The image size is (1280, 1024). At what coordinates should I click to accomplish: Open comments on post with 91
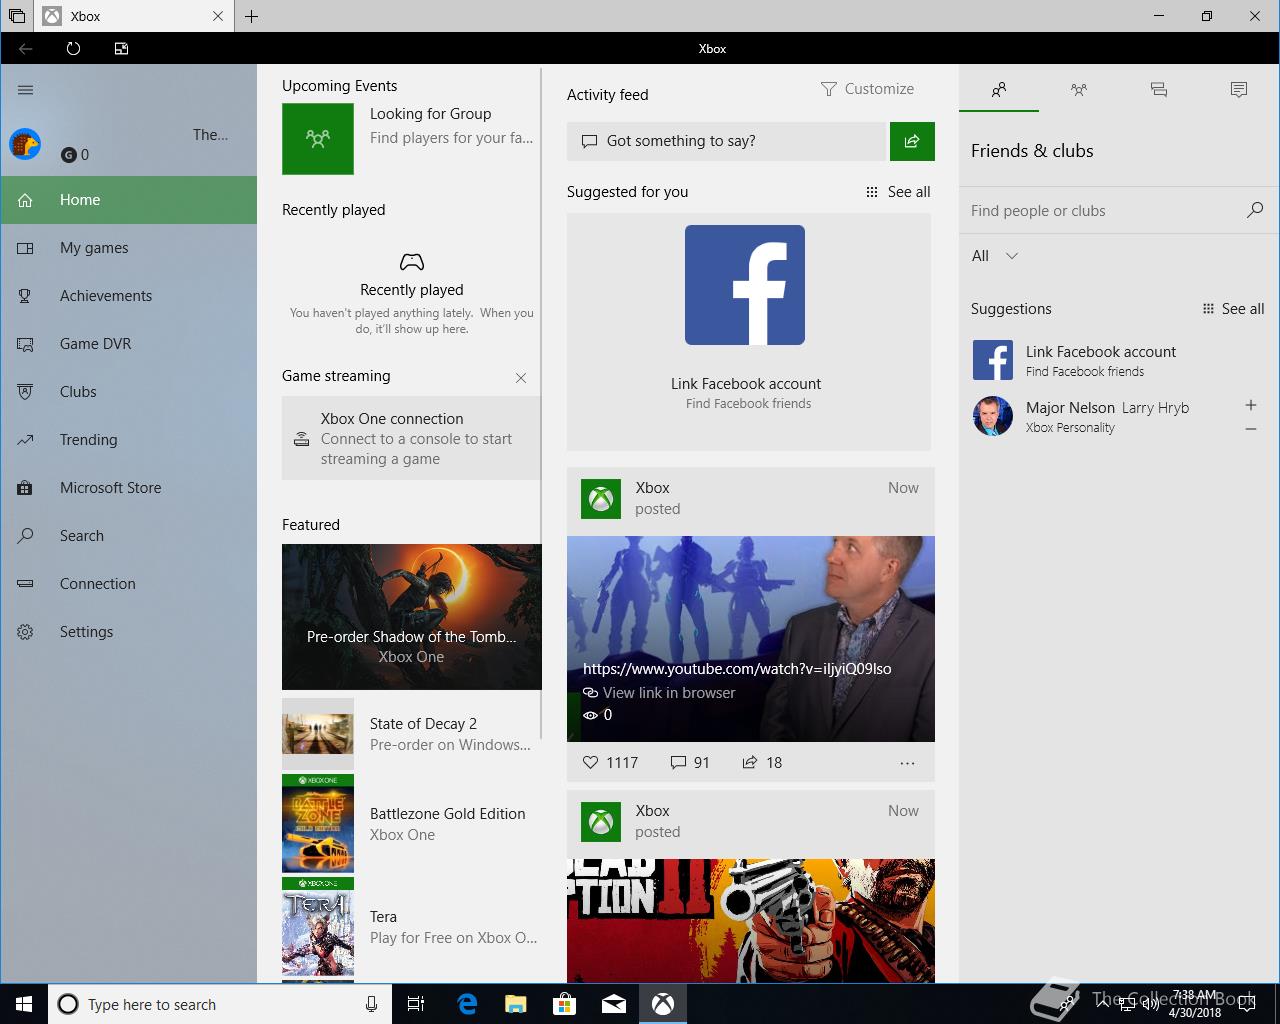pos(690,763)
